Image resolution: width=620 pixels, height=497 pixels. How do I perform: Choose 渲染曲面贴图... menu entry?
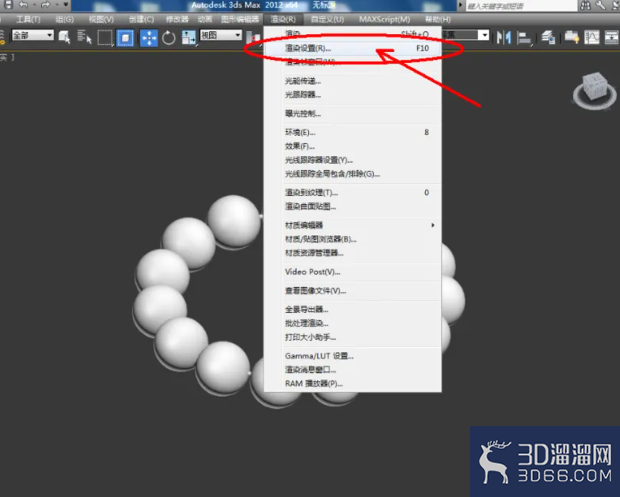point(353,206)
